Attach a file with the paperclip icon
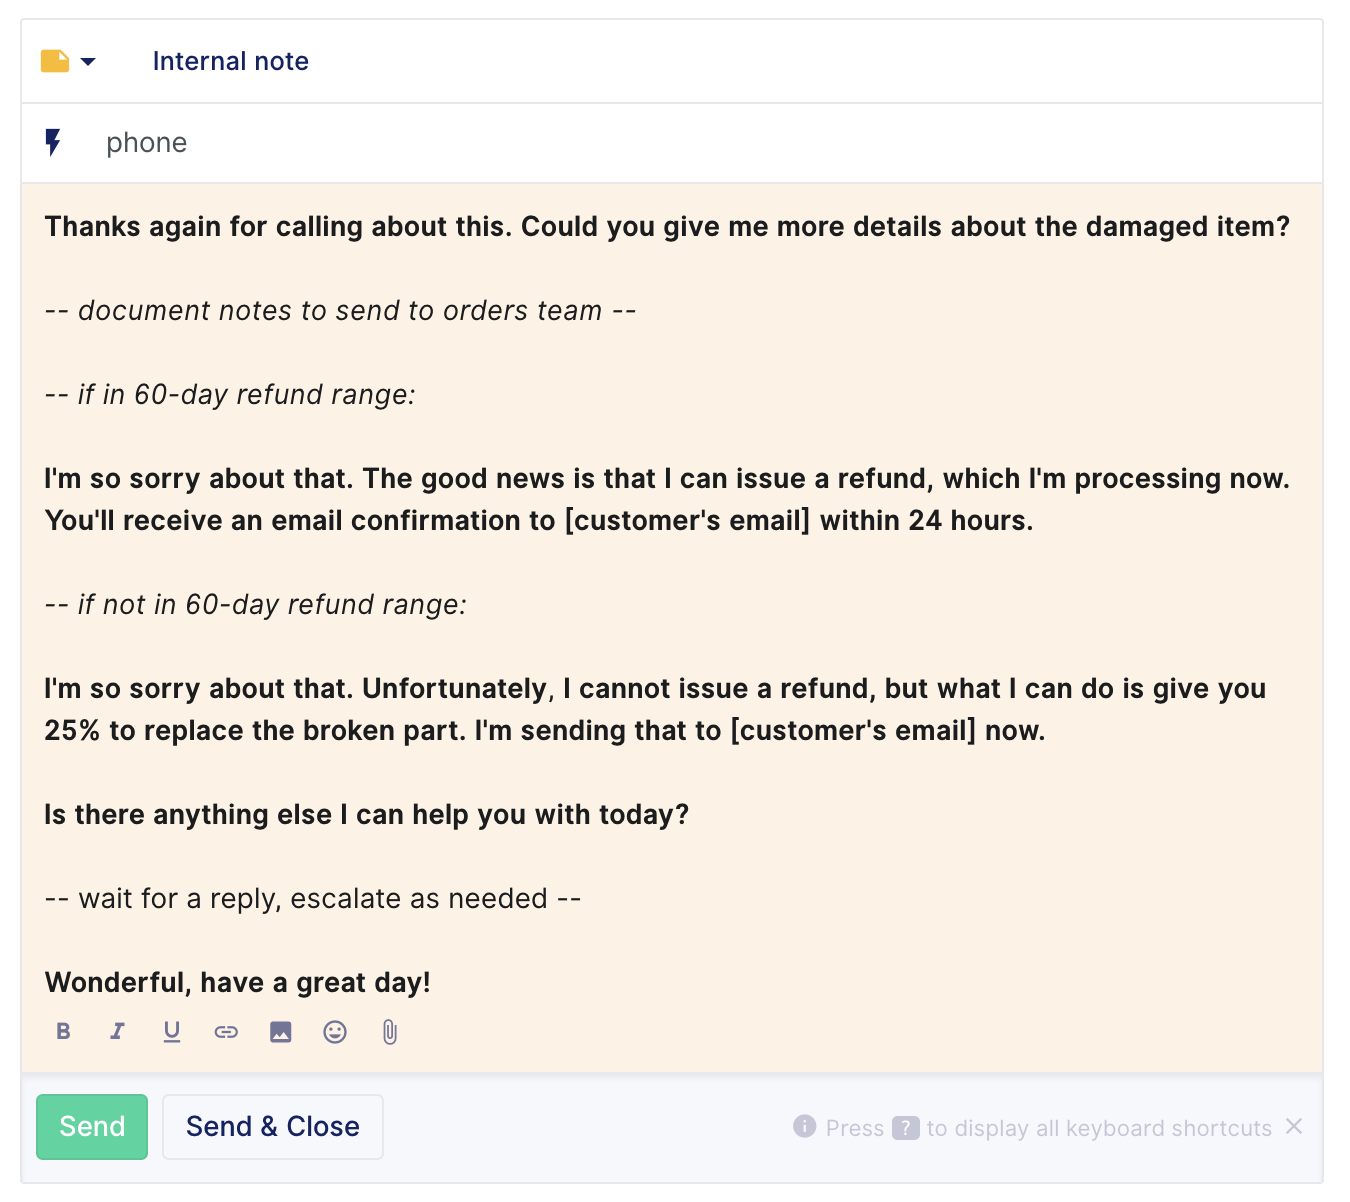1350x1202 pixels. (x=390, y=1032)
